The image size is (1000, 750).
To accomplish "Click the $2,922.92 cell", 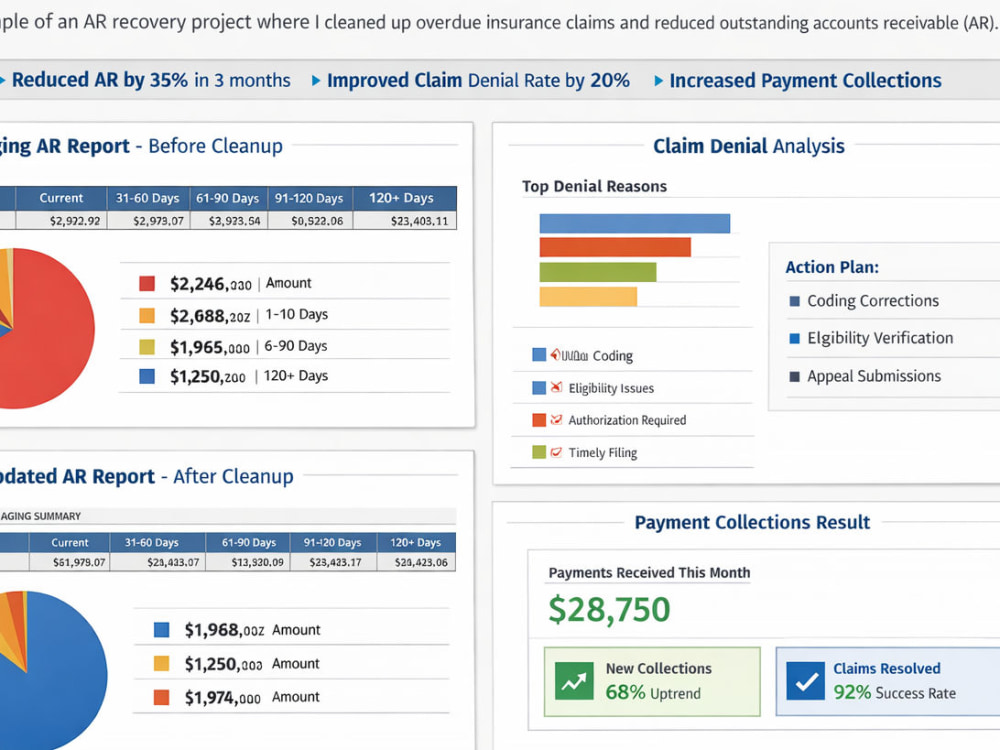I will click(x=62, y=221).
